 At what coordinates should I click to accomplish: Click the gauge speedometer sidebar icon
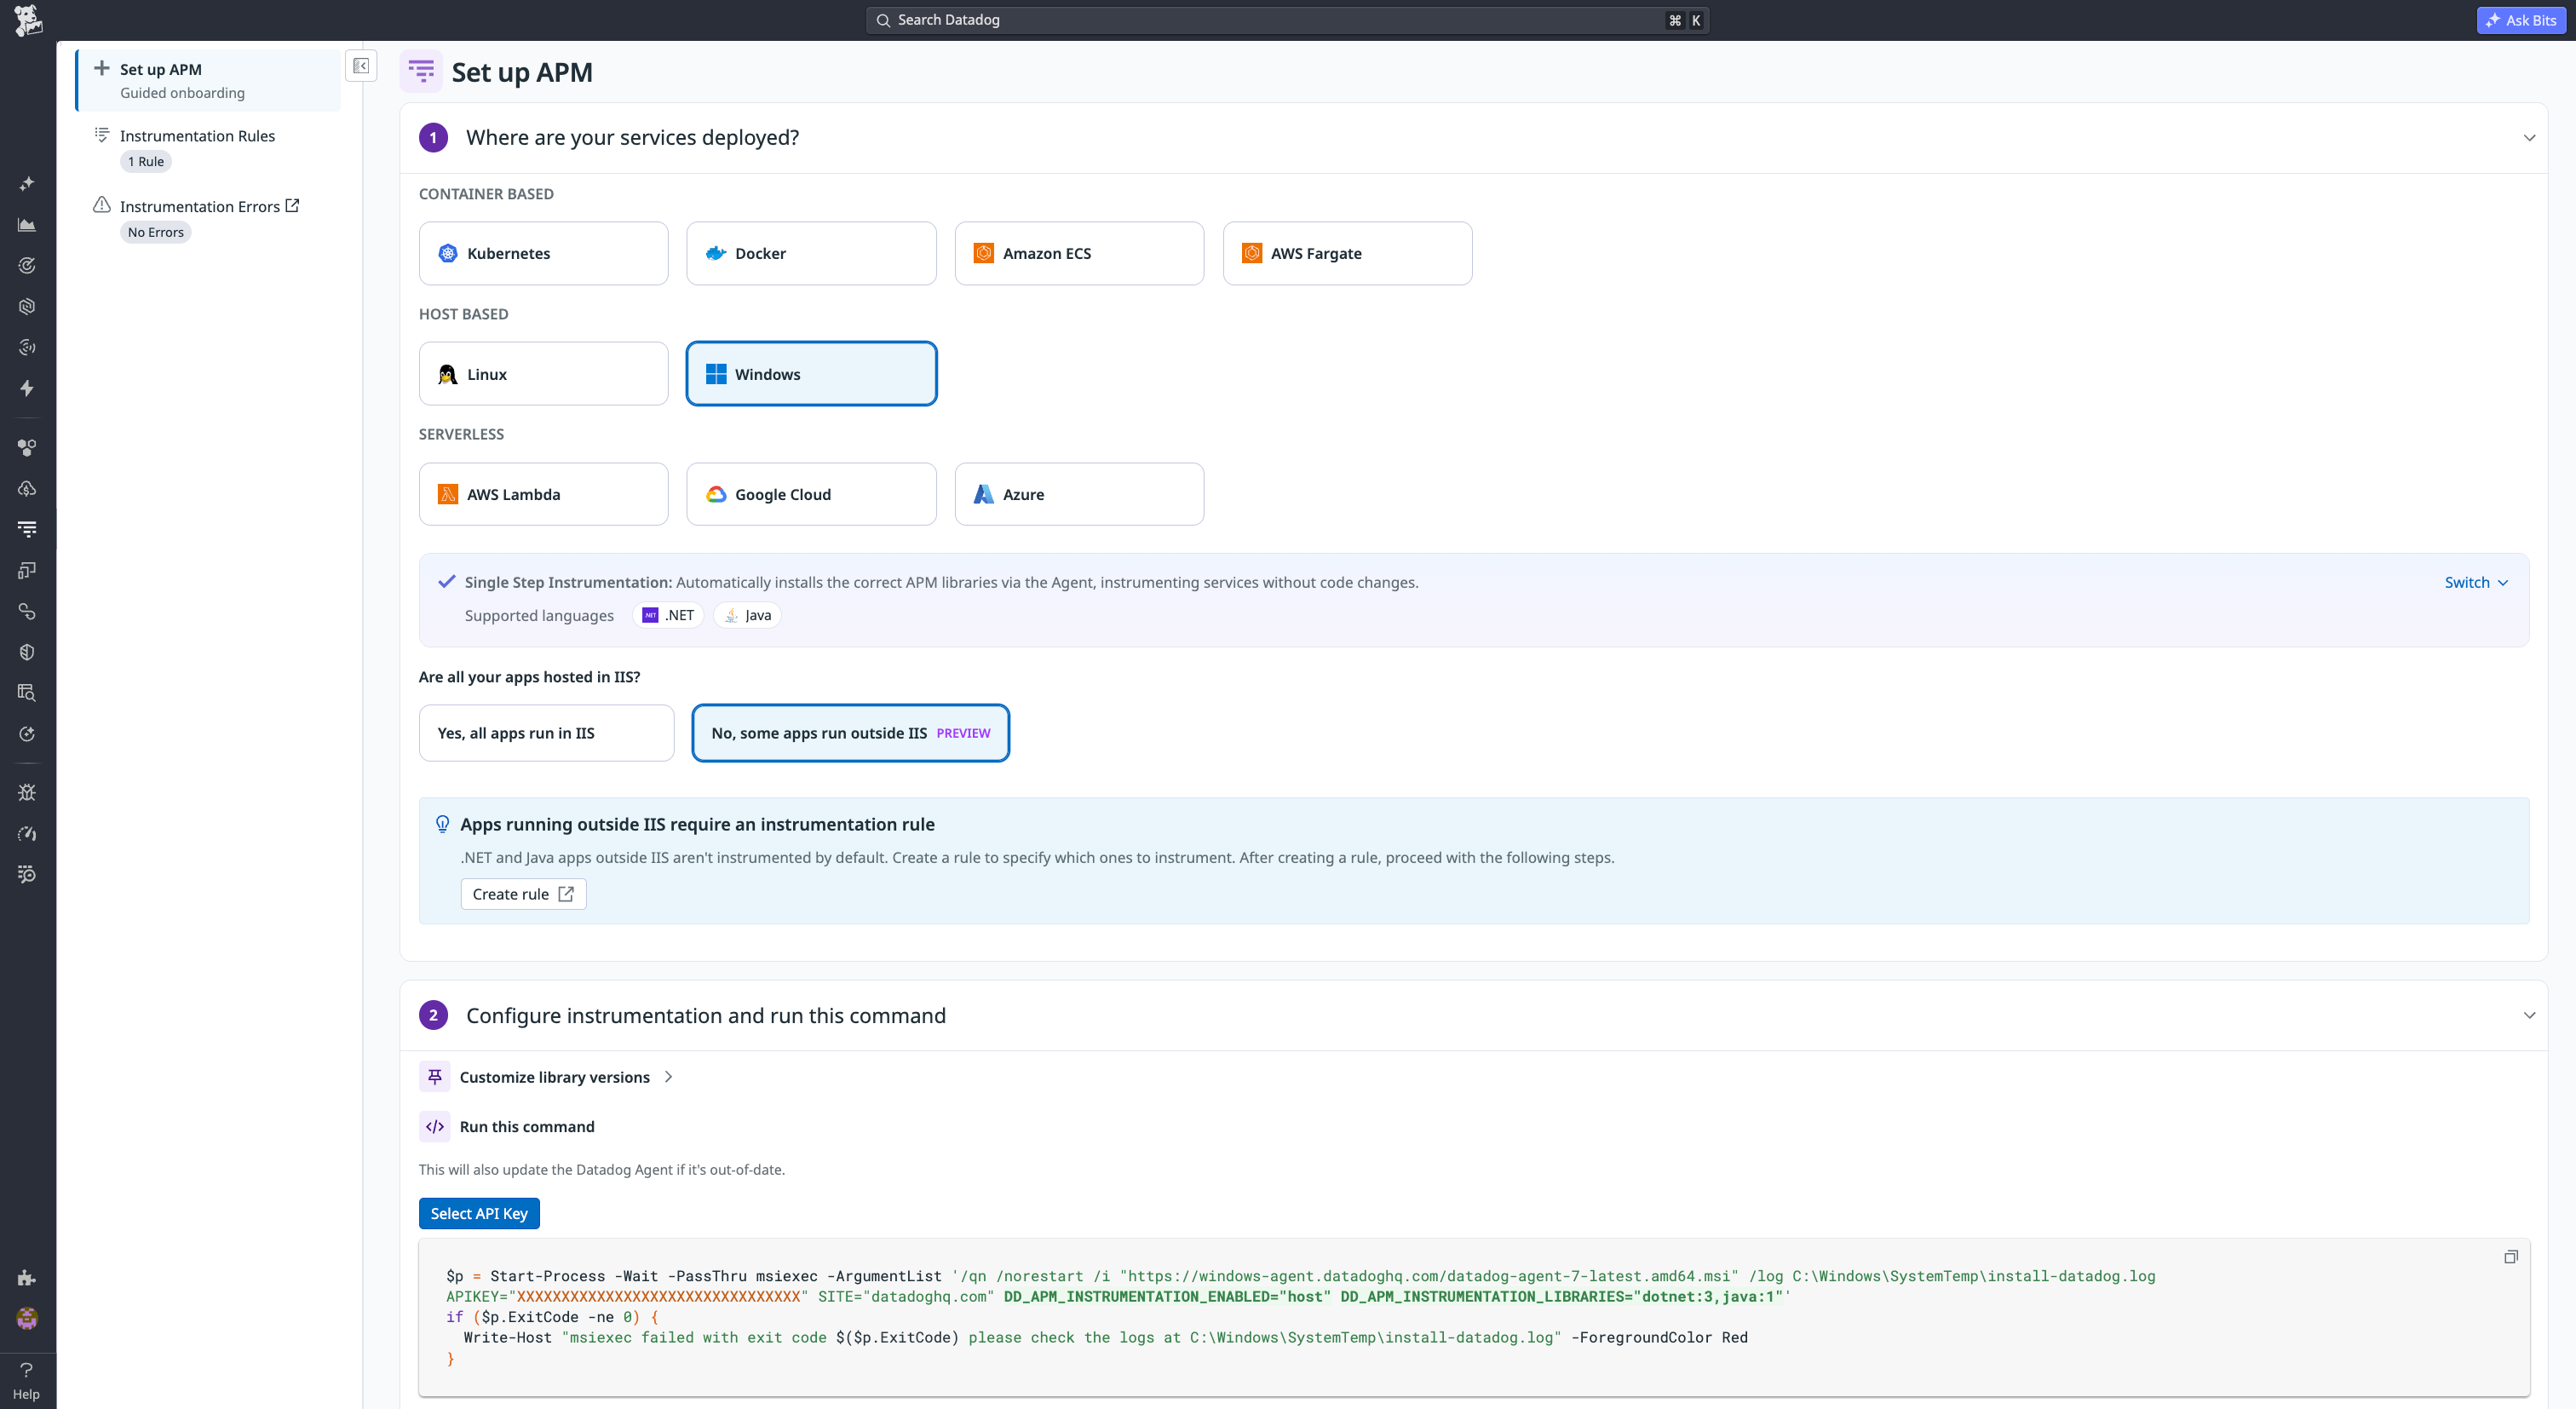pos(27,834)
